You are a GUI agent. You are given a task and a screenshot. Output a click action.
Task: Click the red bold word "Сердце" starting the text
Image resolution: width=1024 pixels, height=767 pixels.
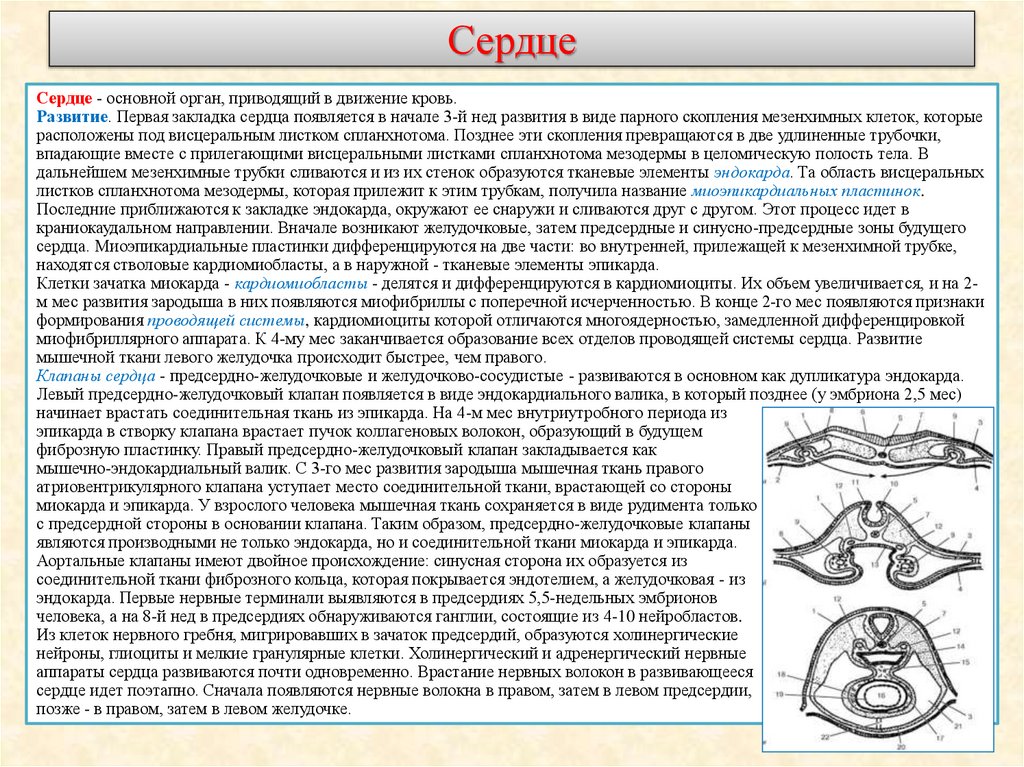(66, 100)
